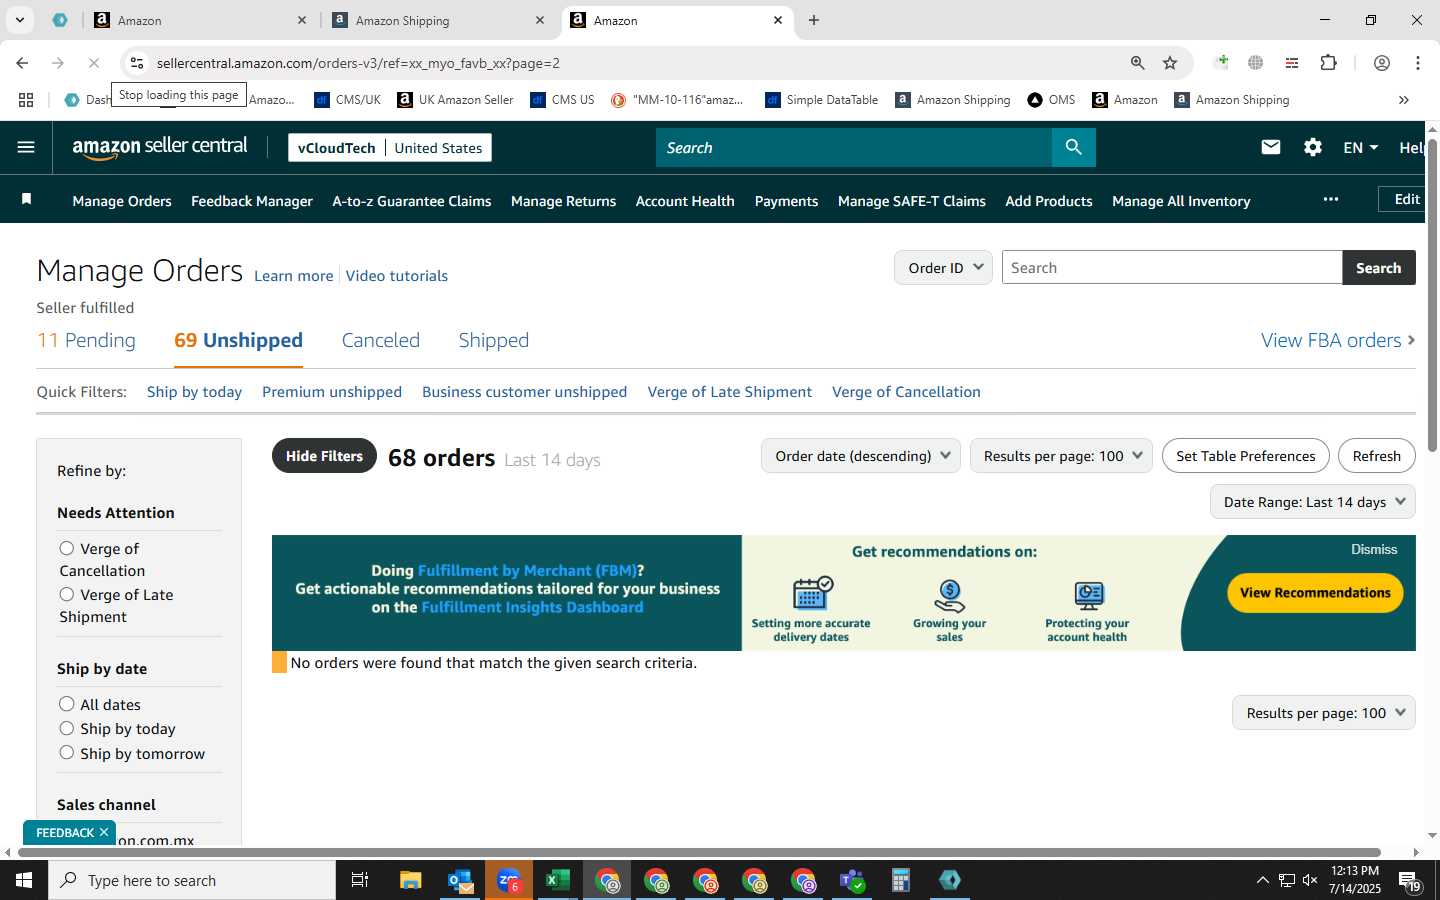Stop loading the page in Chrome
This screenshot has width=1440, height=900.
(x=93, y=63)
